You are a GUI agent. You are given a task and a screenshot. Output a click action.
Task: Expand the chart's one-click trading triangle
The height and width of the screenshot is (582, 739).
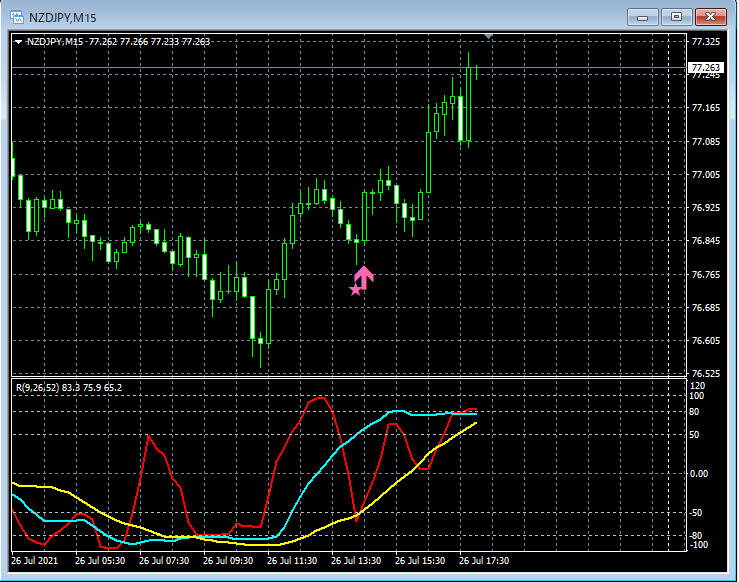click(x=18, y=42)
